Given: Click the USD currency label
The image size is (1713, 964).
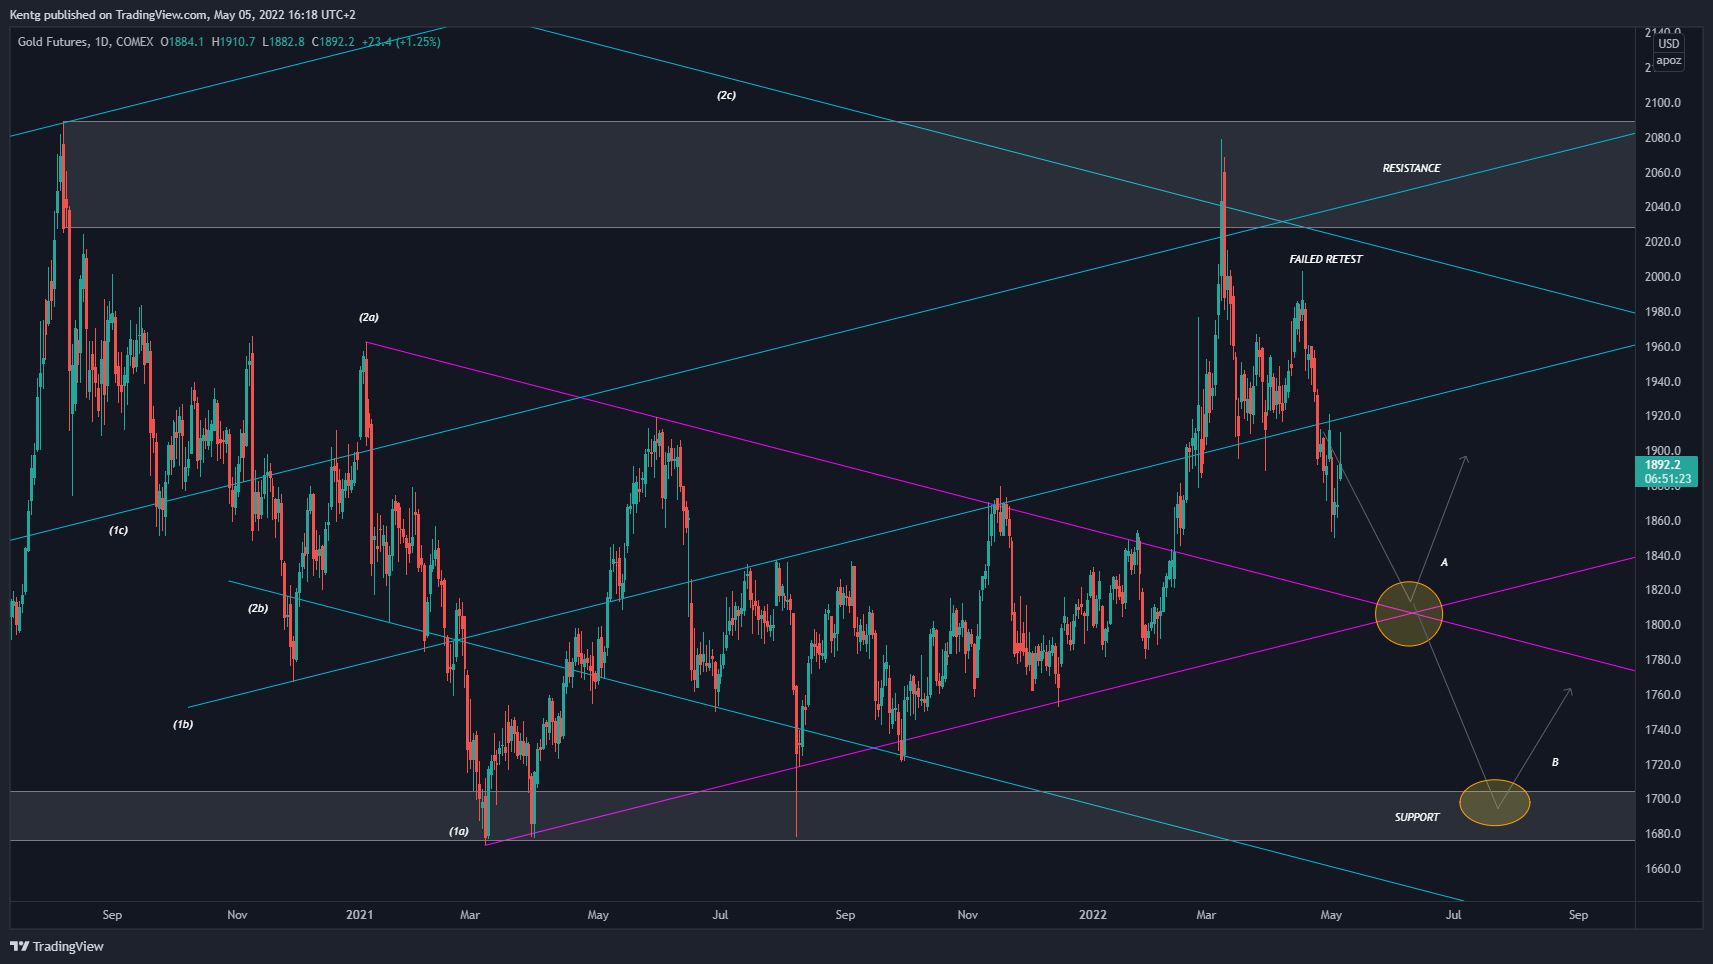Looking at the screenshot, I should (1669, 44).
